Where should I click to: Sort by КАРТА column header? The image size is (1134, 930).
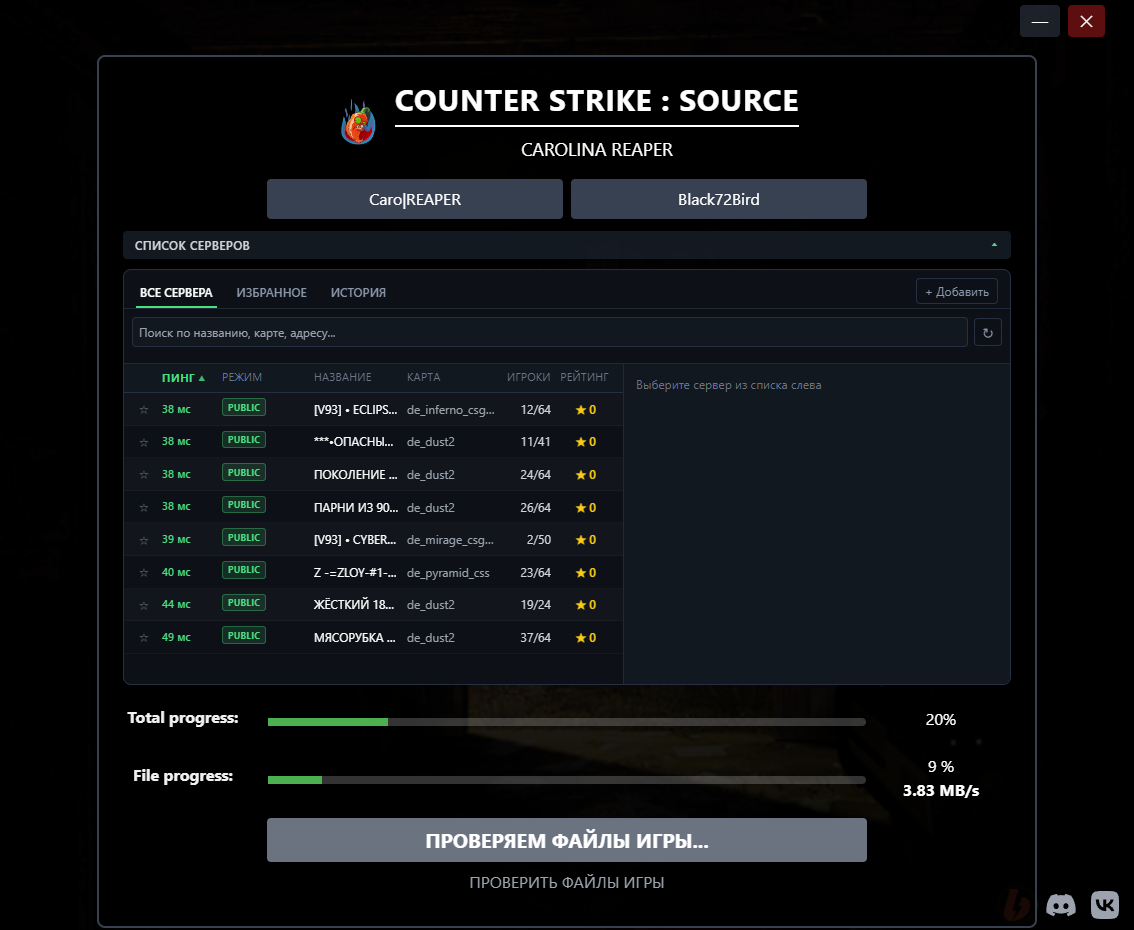point(423,377)
